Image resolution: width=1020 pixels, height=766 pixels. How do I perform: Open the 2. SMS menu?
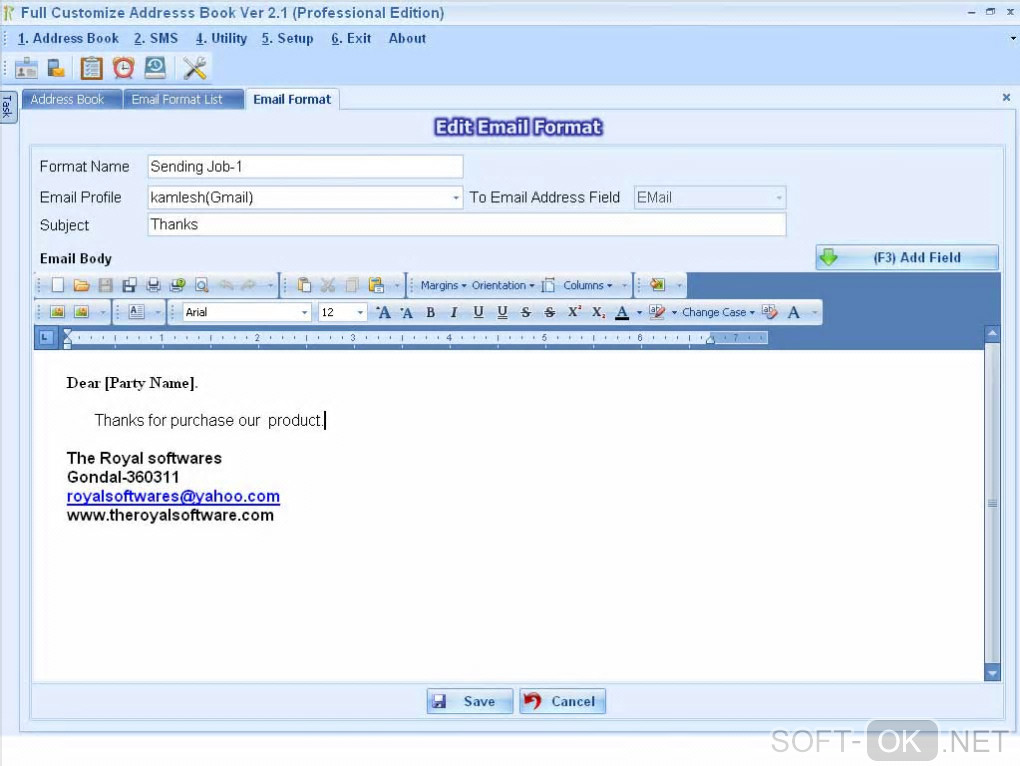[156, 38]
